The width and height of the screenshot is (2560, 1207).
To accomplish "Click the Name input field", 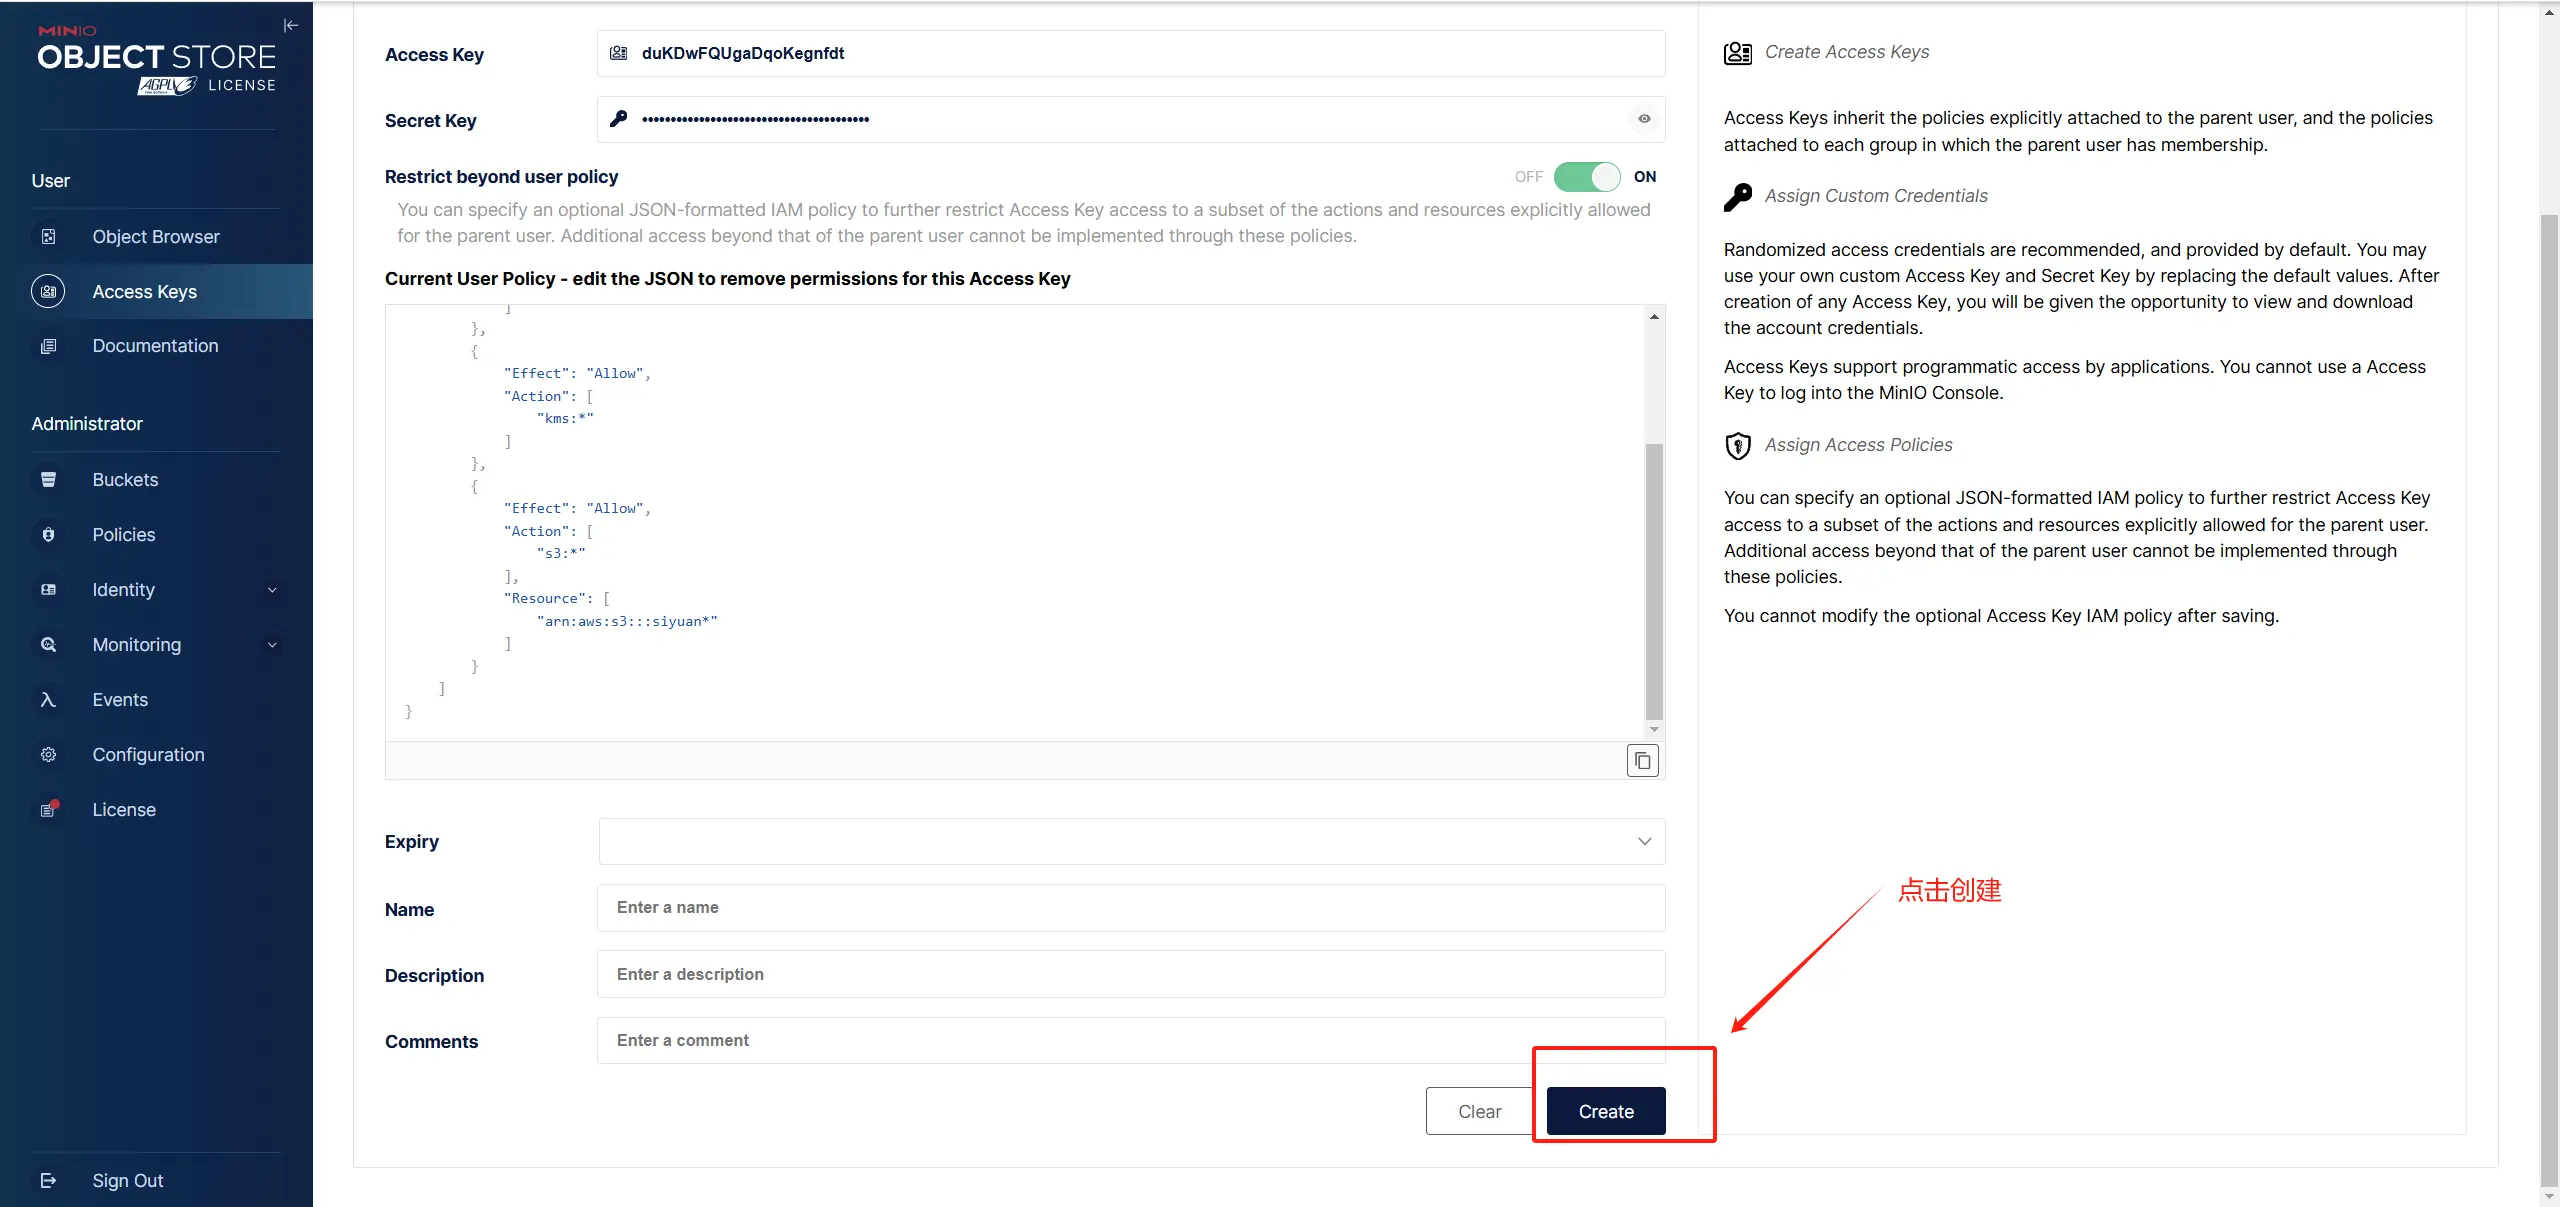I will [1131, 908].
